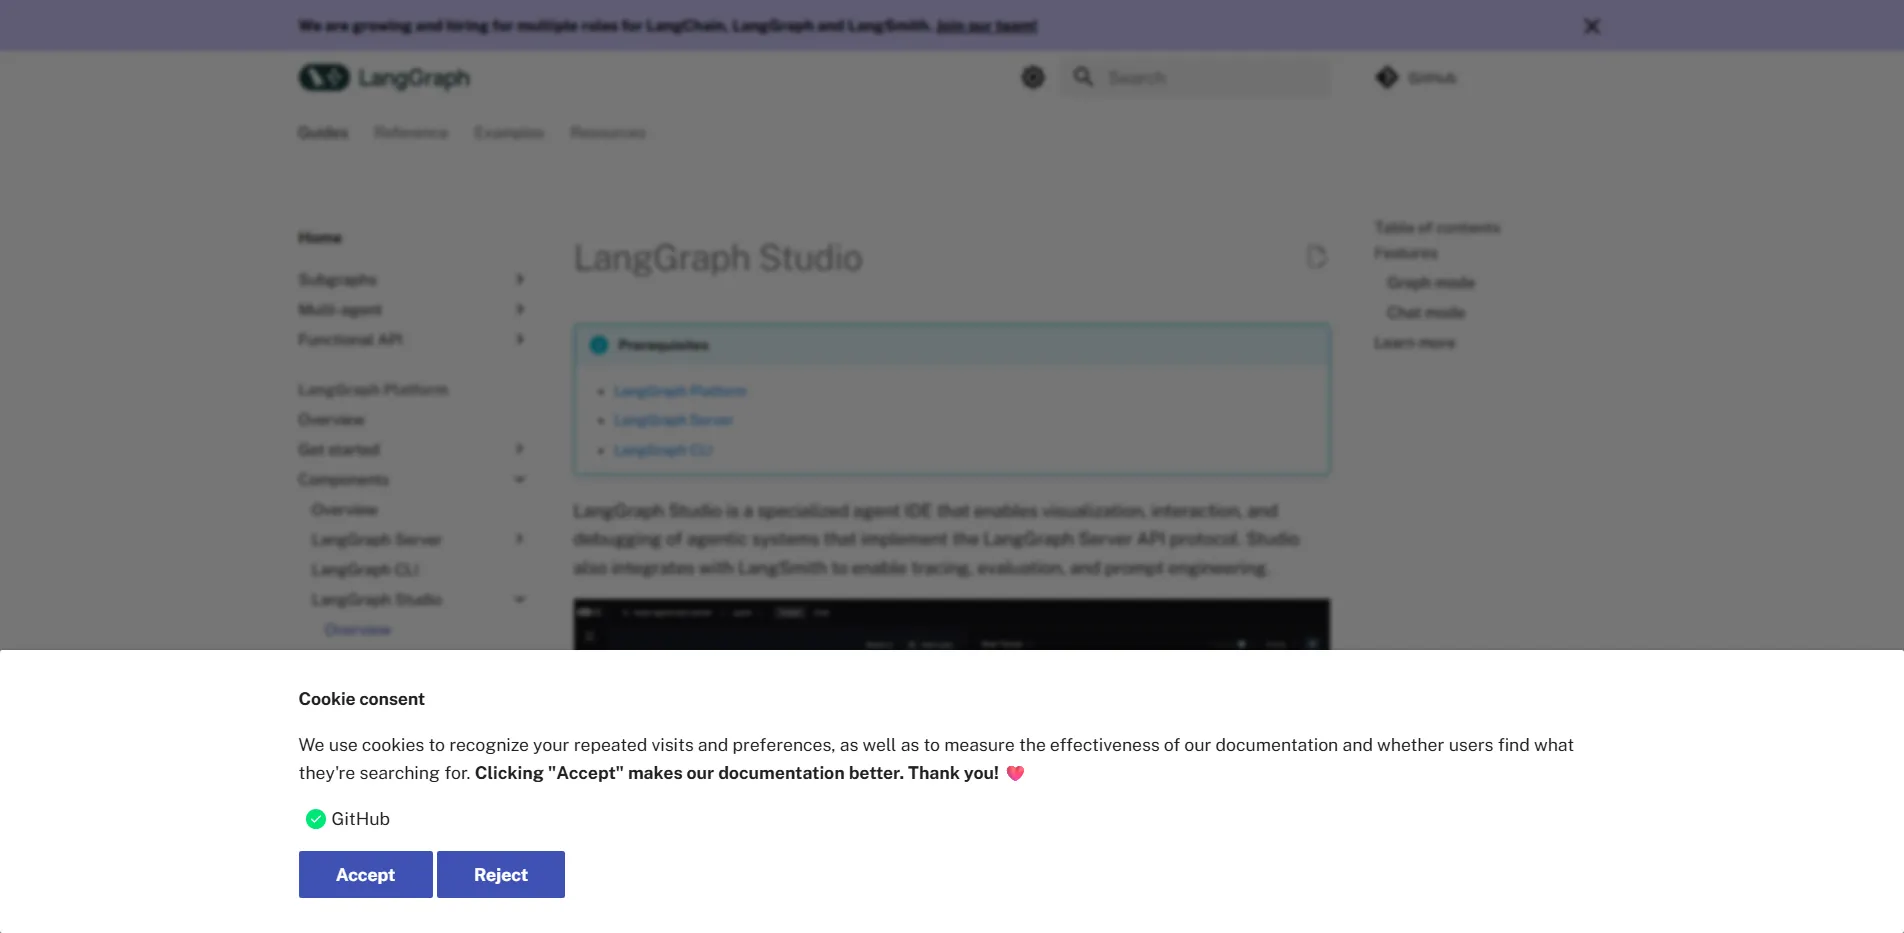Open the Join our team link
1904x933 pixels.
[985, 25]
